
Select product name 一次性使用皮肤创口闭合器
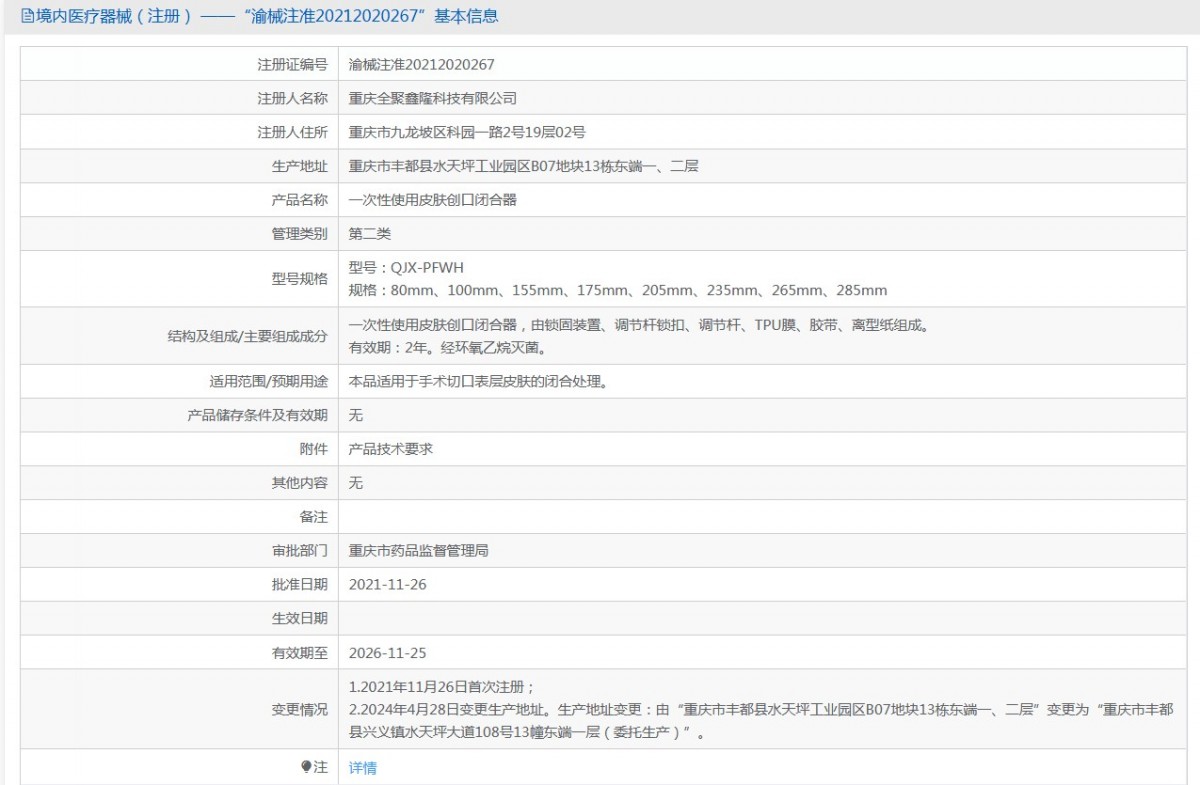[433, 200]
